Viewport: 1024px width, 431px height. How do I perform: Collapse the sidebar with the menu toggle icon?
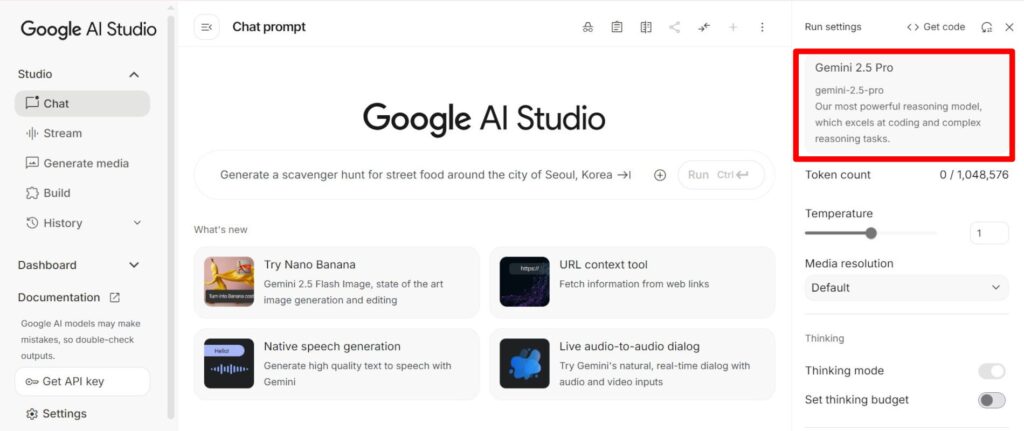pyautogui.click(x=206, y=27)
